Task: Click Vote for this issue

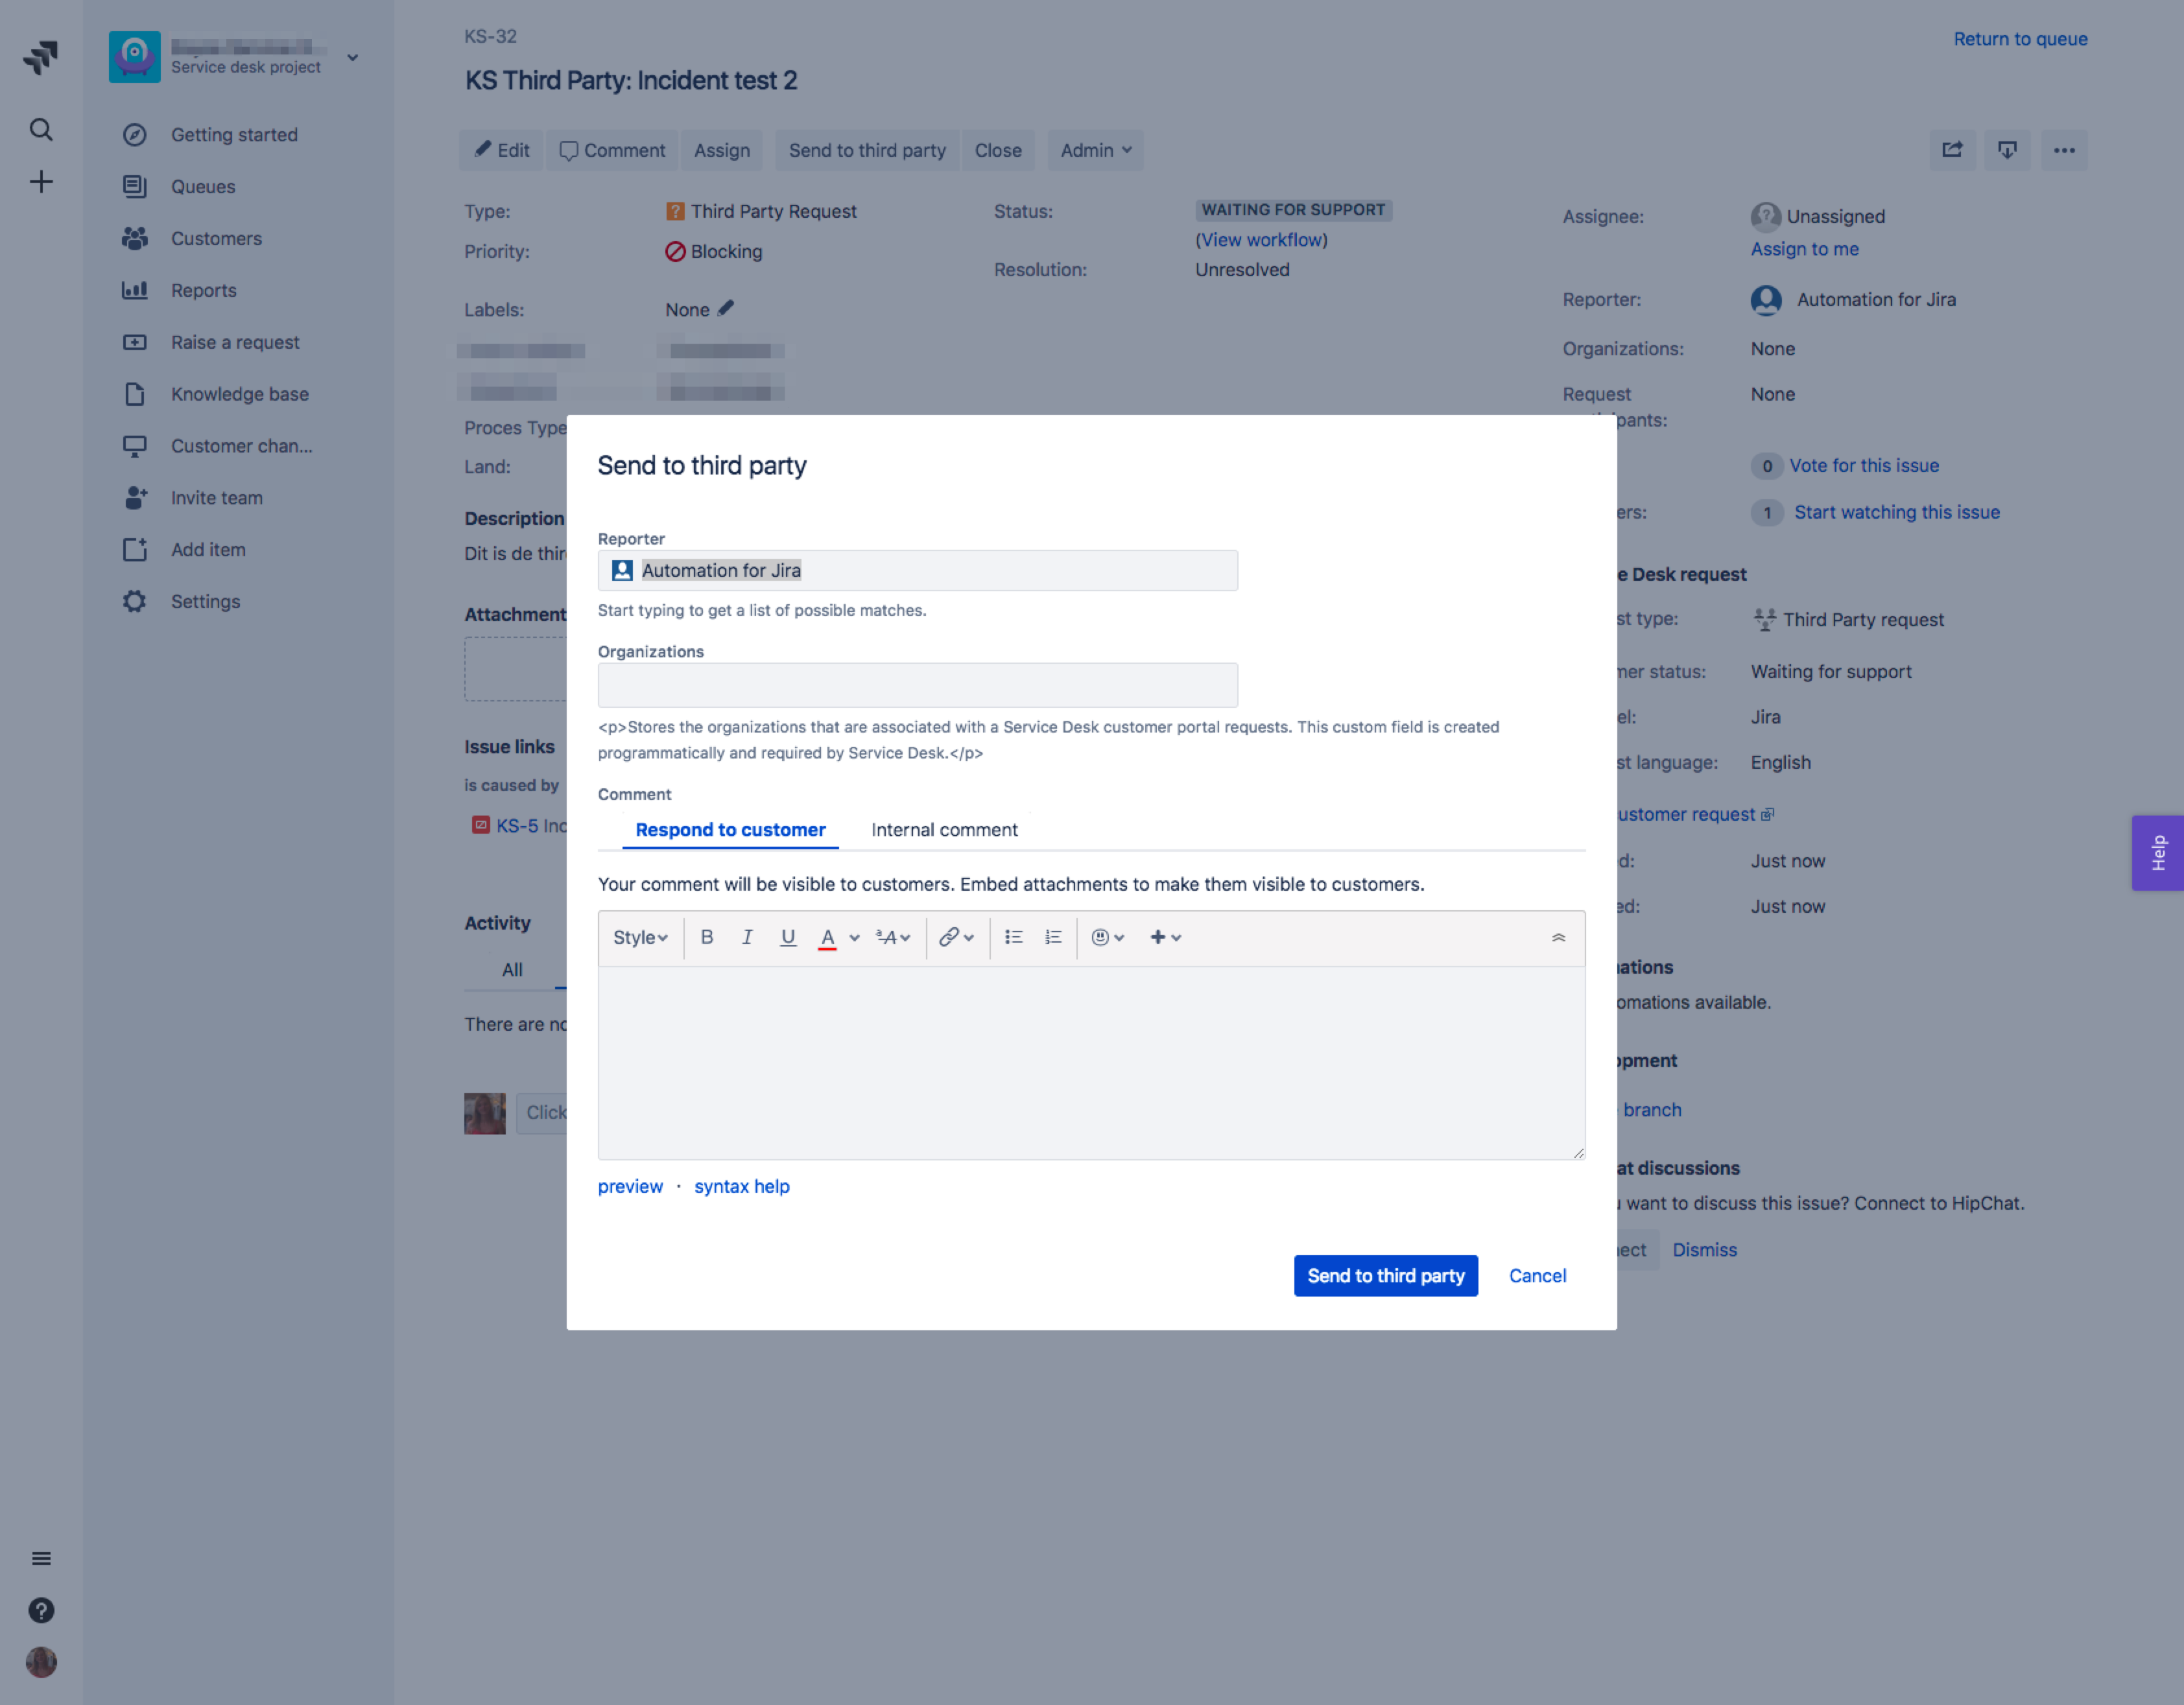Action: point(1864,466)
